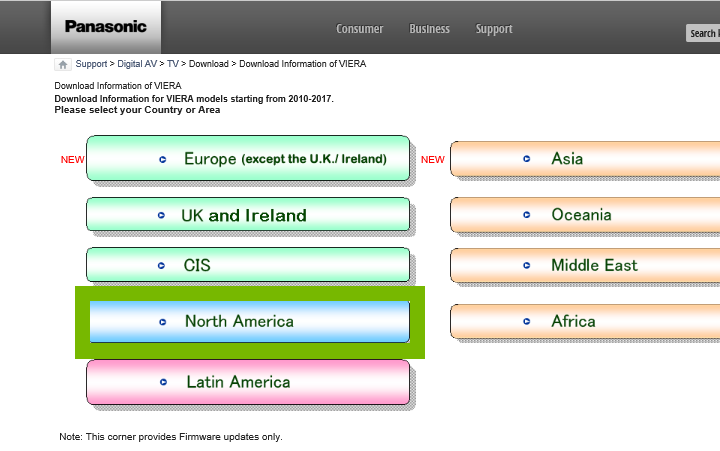Open the Support menu
720x451 pixels.
(494, 29)
